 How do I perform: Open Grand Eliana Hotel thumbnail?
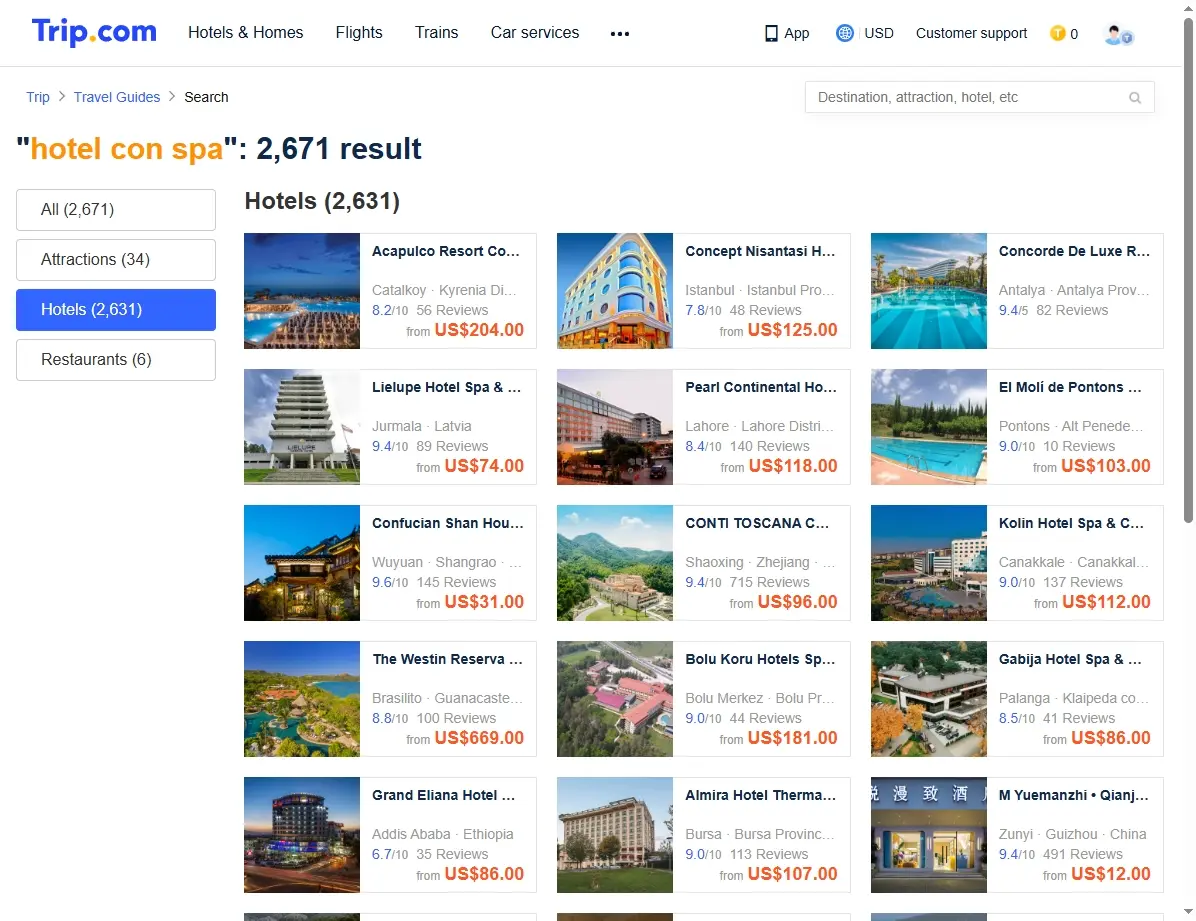pyautogui.click(x=302, y=835)
